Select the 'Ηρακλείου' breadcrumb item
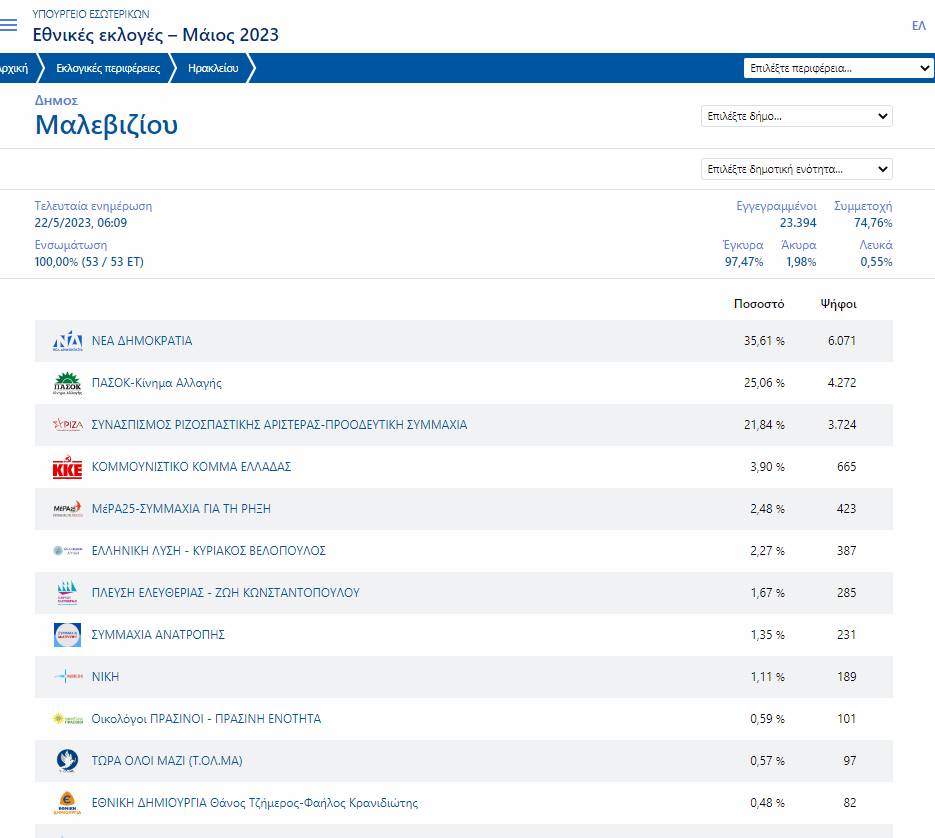 [213, 68]
